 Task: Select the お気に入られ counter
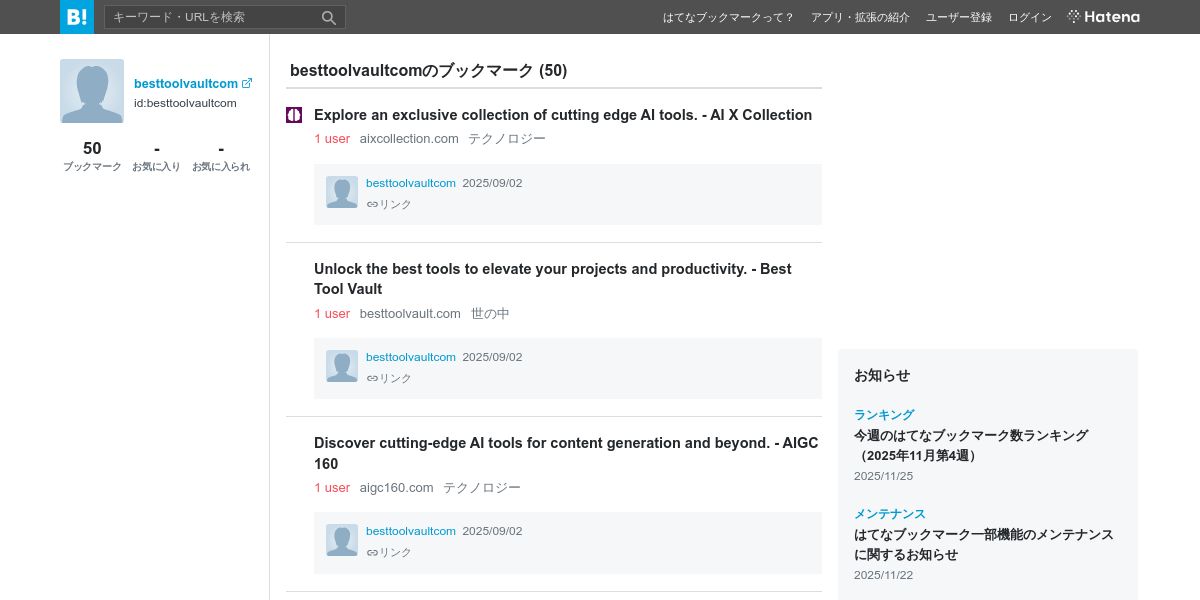click(221, 156)
